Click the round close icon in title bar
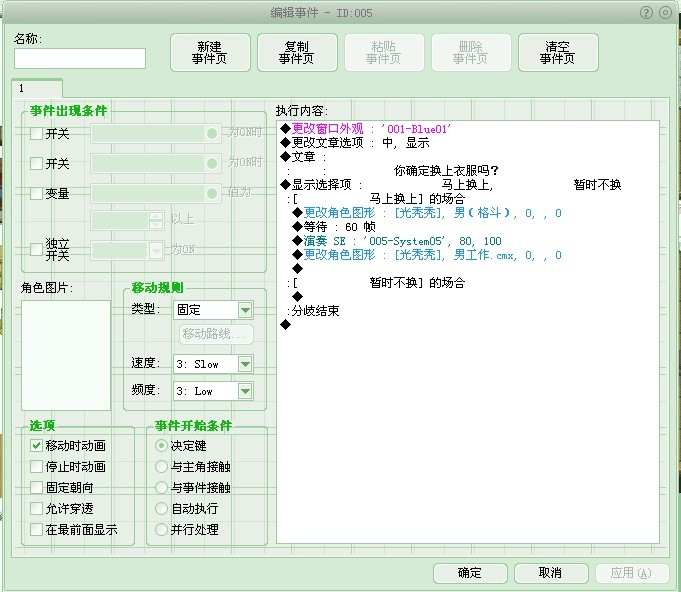Viewport: 681px width, 592px height. click(x=665, y=13)
